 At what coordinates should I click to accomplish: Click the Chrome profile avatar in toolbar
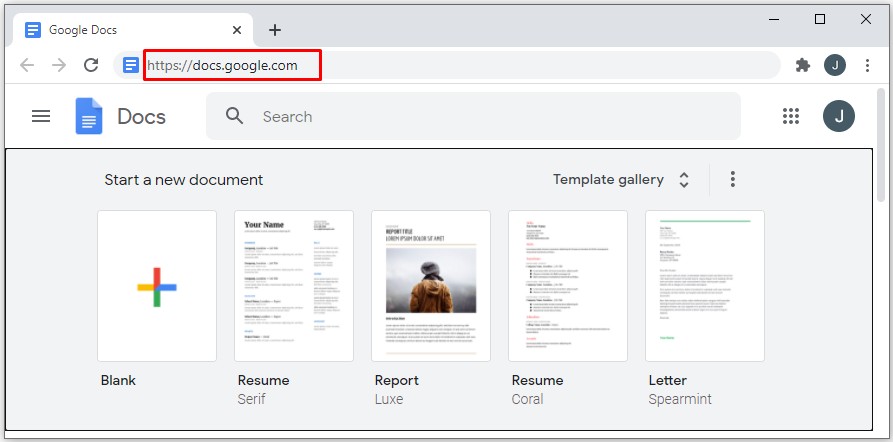[835, 65]
